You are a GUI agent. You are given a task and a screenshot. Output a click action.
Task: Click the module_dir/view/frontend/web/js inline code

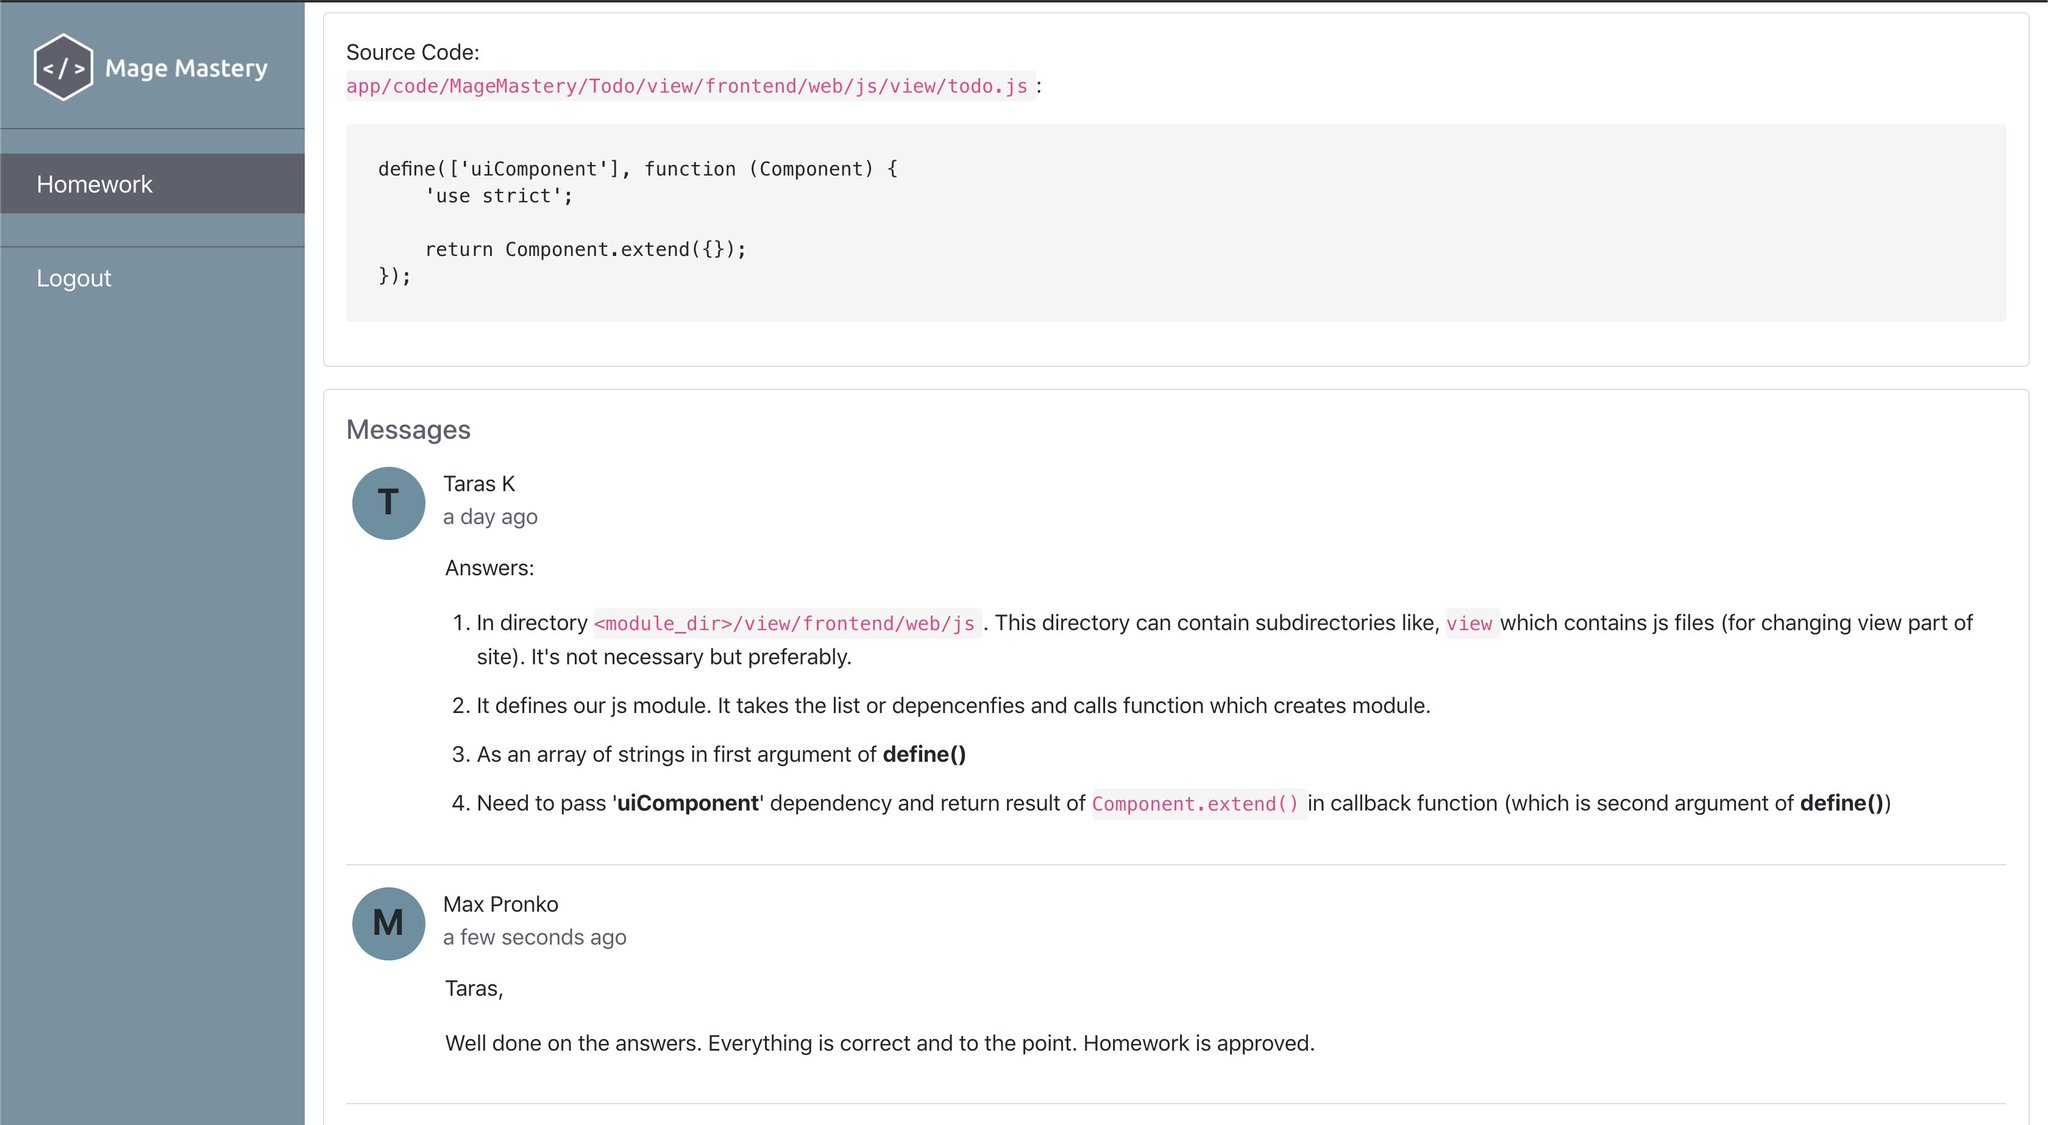point(785,624)
